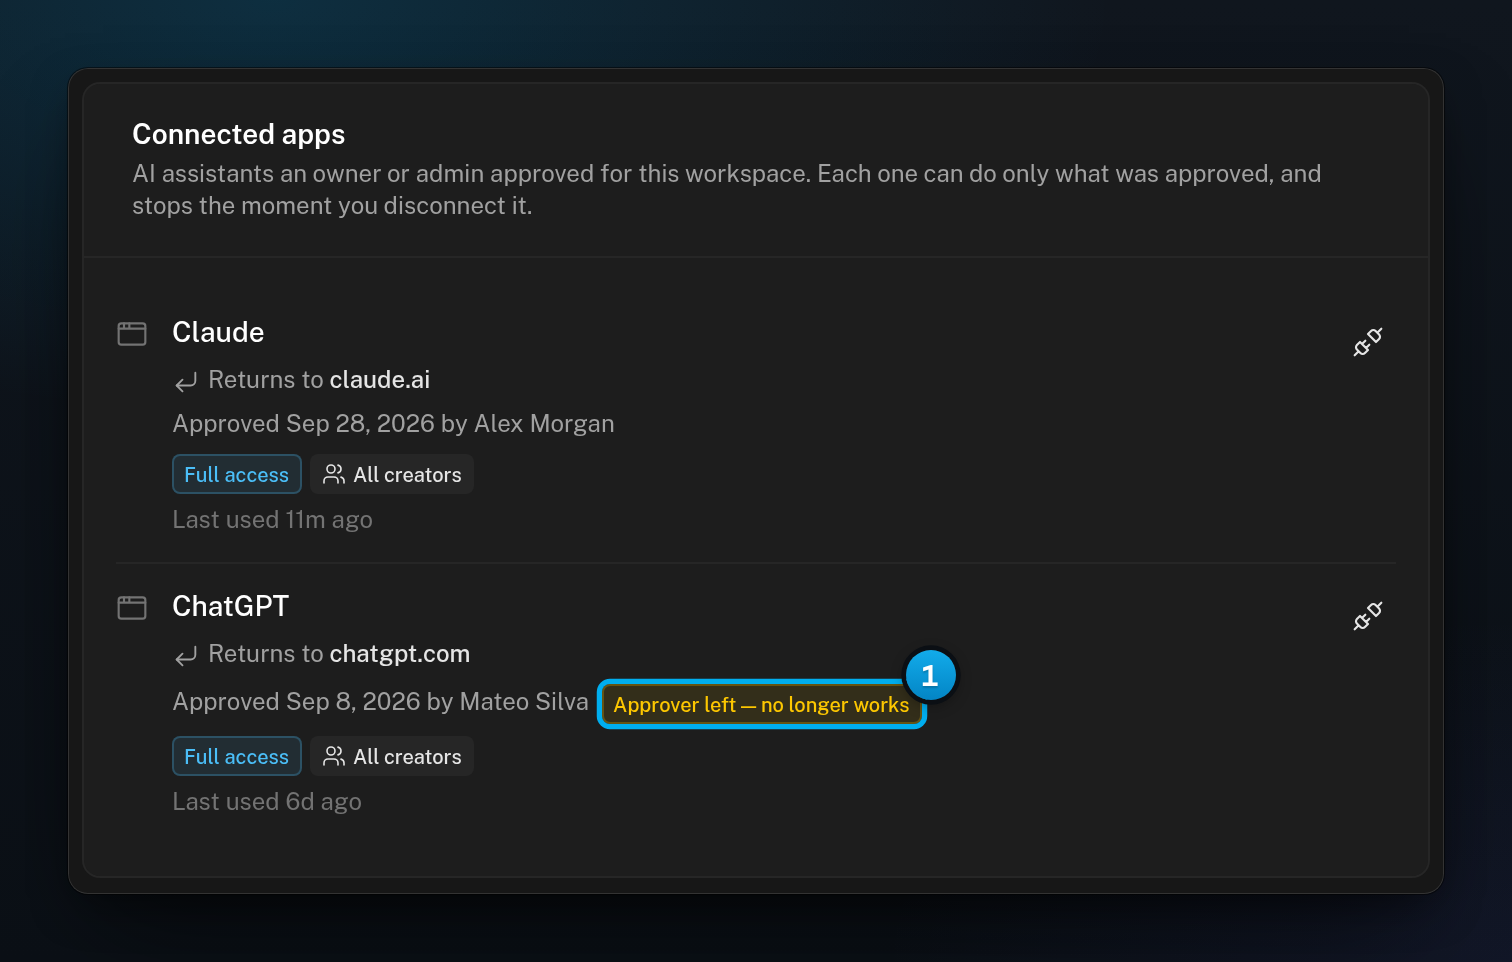Click 'Last used 11m ago' text
This screenshot has width=1512, height=962.
(273, 520)
